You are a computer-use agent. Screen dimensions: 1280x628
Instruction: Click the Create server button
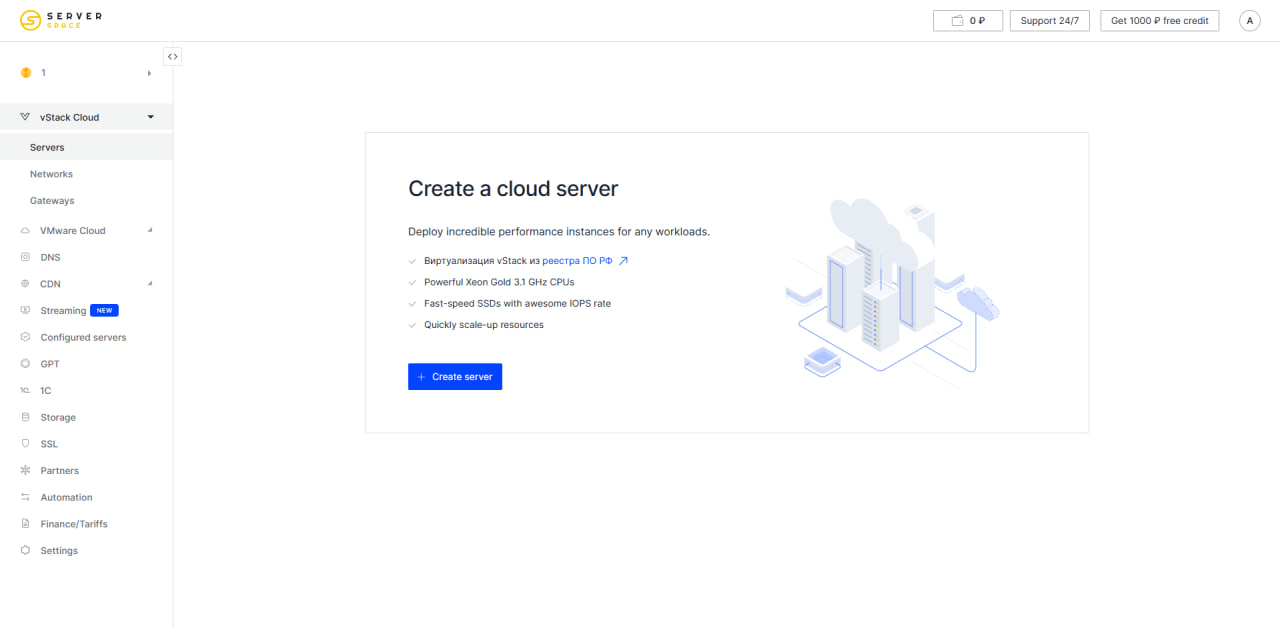pos(455,377)
